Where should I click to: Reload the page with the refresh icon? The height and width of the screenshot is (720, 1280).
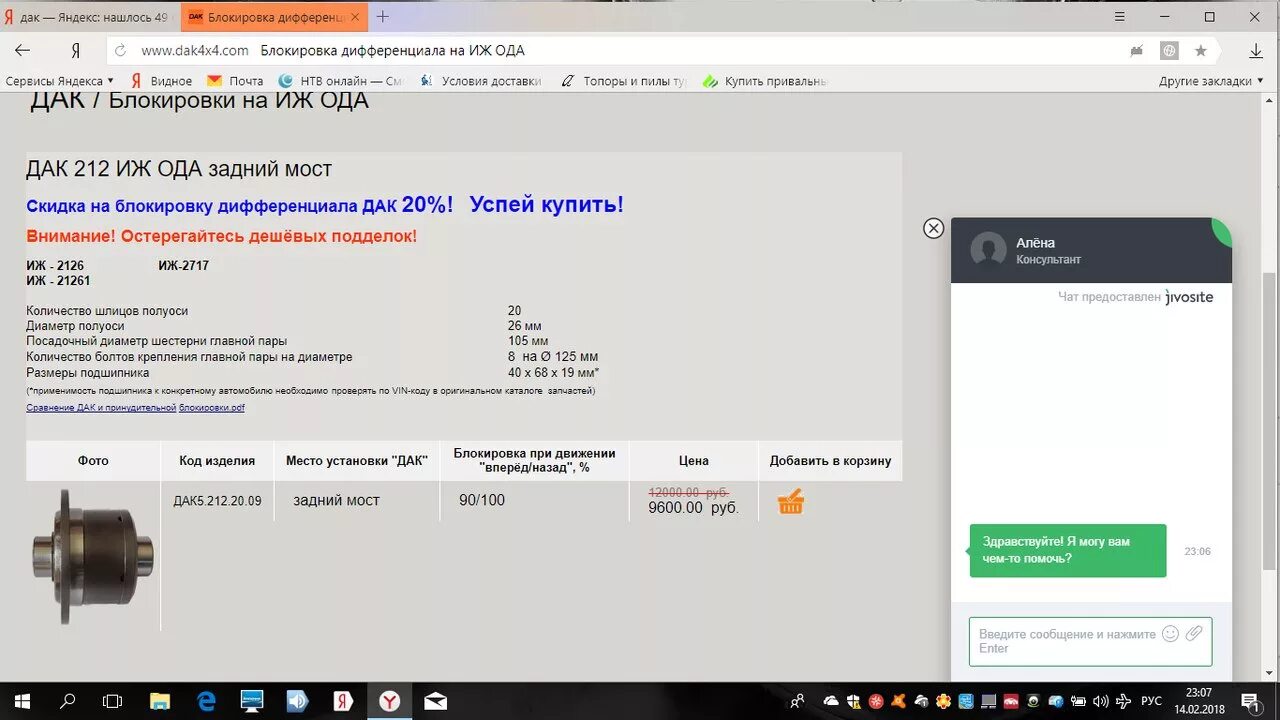click(x=121, y=50)
